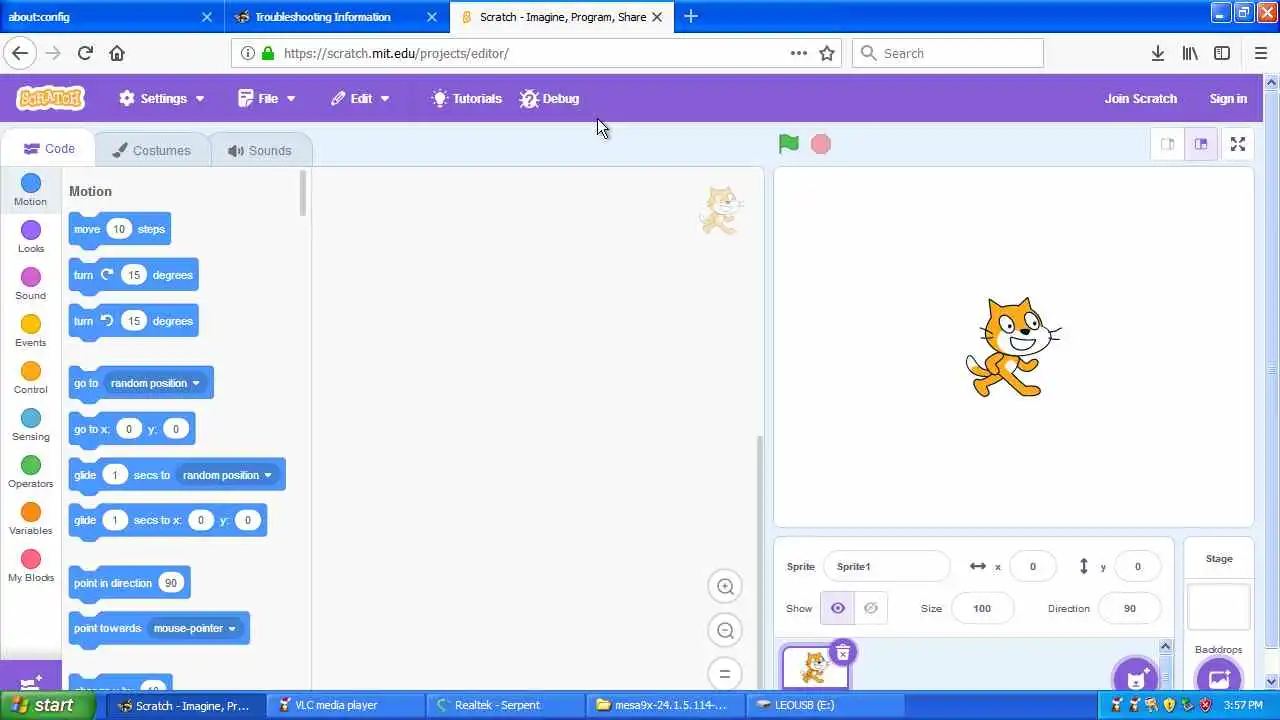The width and height of the screenshot is (1280, 720).
Task: Open the glide block's random position dropdown
Action: (x=227, y=475)
